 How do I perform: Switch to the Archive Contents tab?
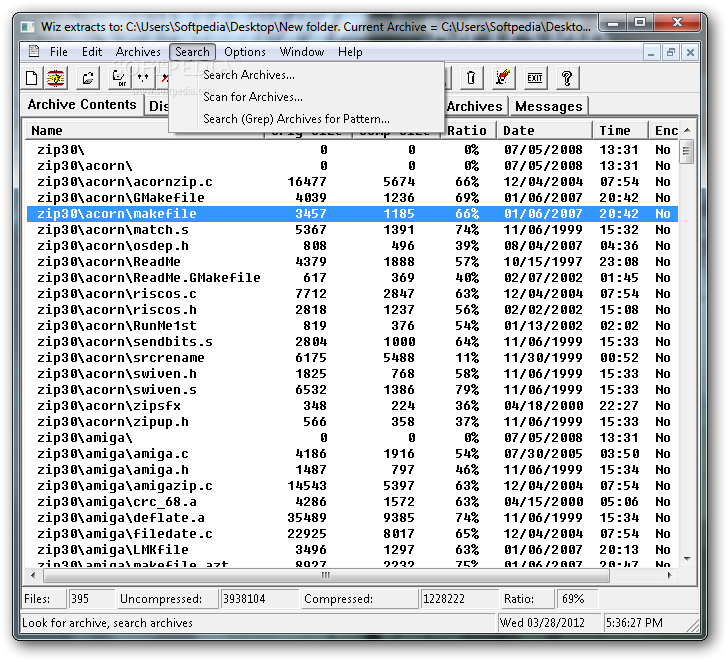[82, 104]
